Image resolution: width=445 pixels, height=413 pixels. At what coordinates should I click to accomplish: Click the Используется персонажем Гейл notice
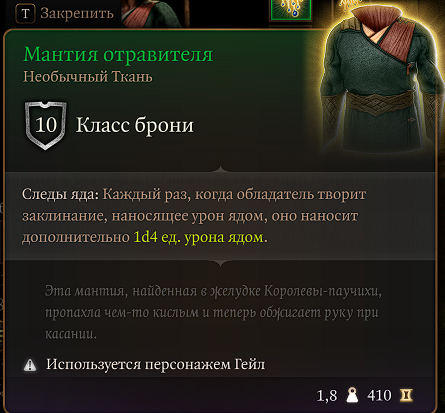[155, 364]
